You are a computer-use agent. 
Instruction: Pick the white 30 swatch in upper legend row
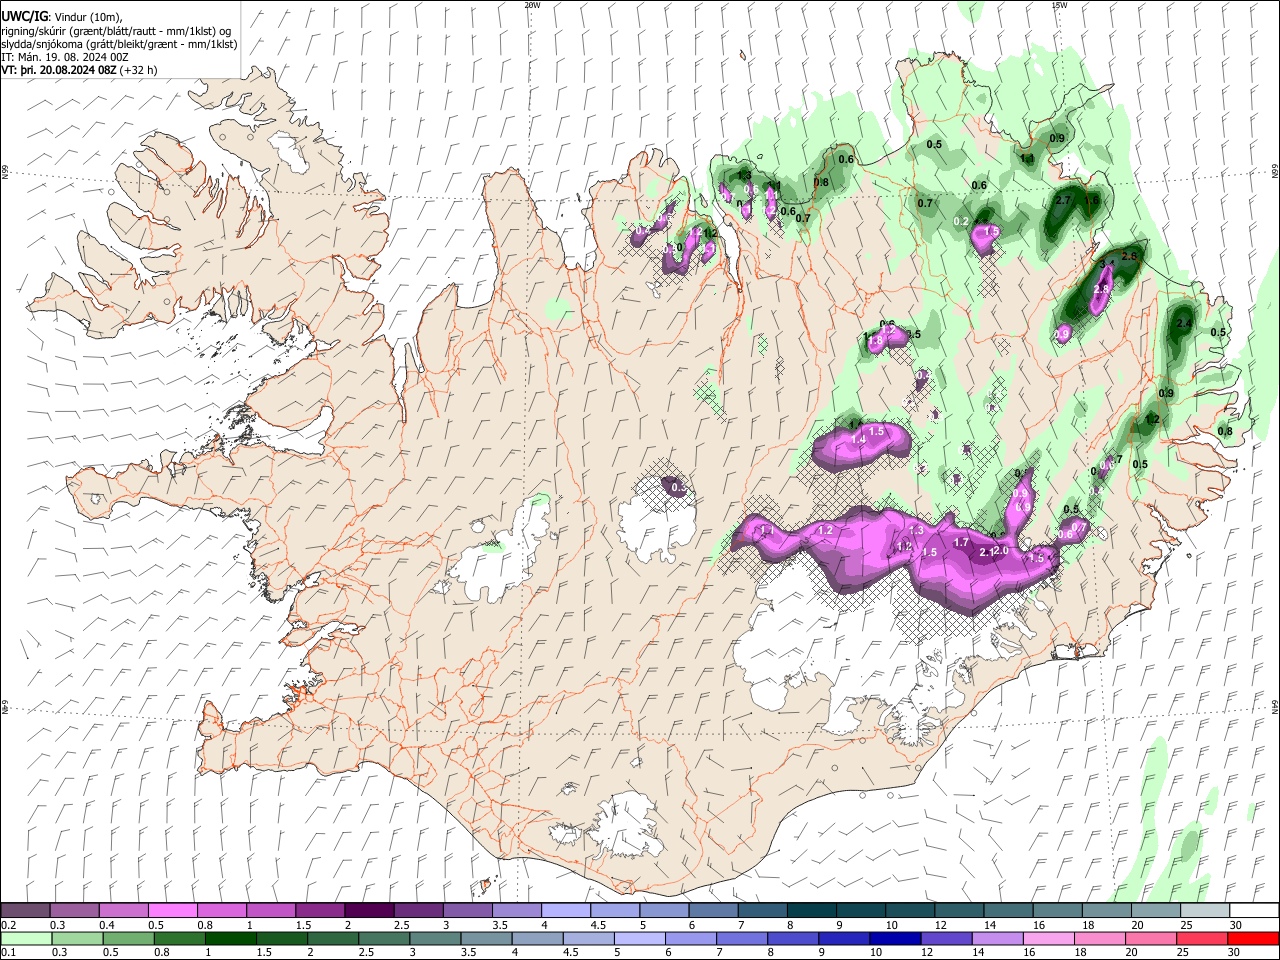1254,910
